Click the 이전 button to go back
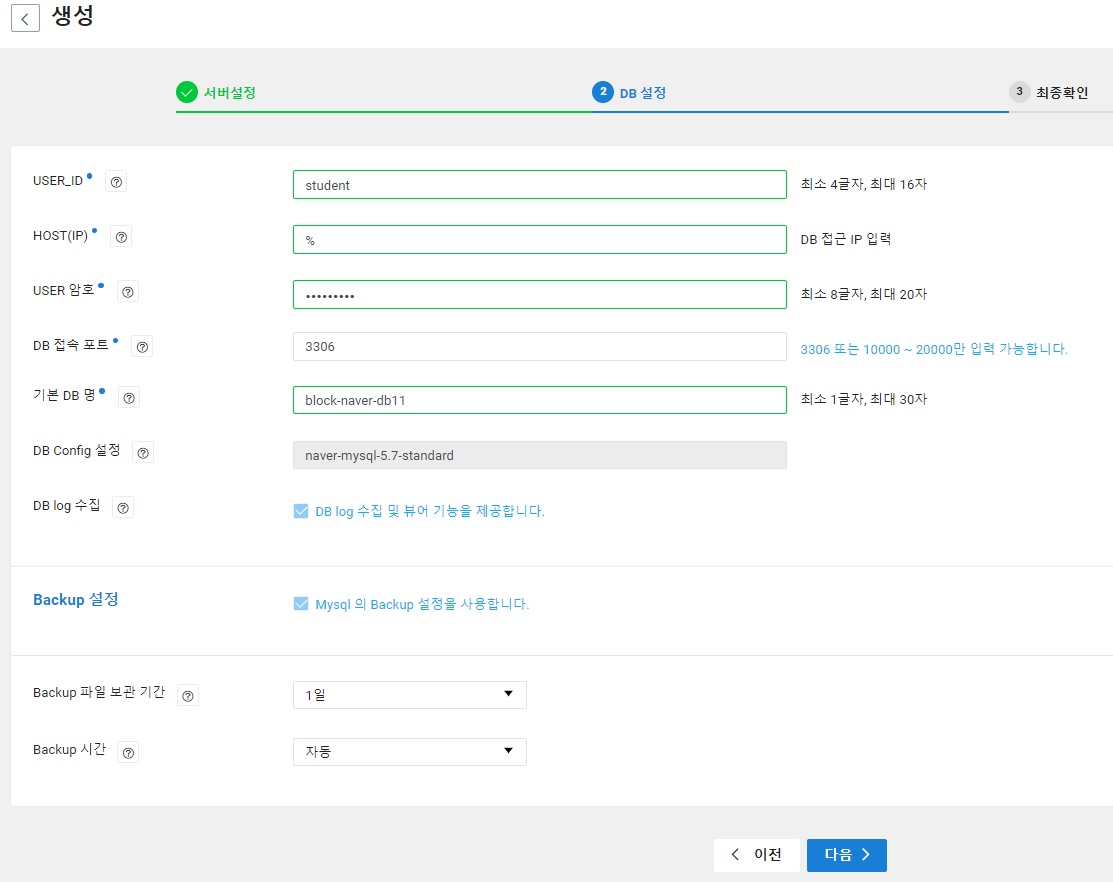Viewport: 1113px width, 882px height. click(757, 855)
